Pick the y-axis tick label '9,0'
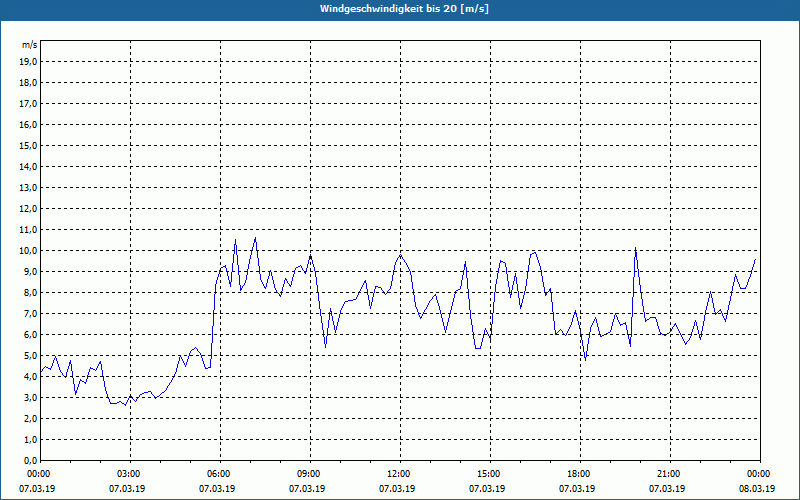 tap(30, 271)
